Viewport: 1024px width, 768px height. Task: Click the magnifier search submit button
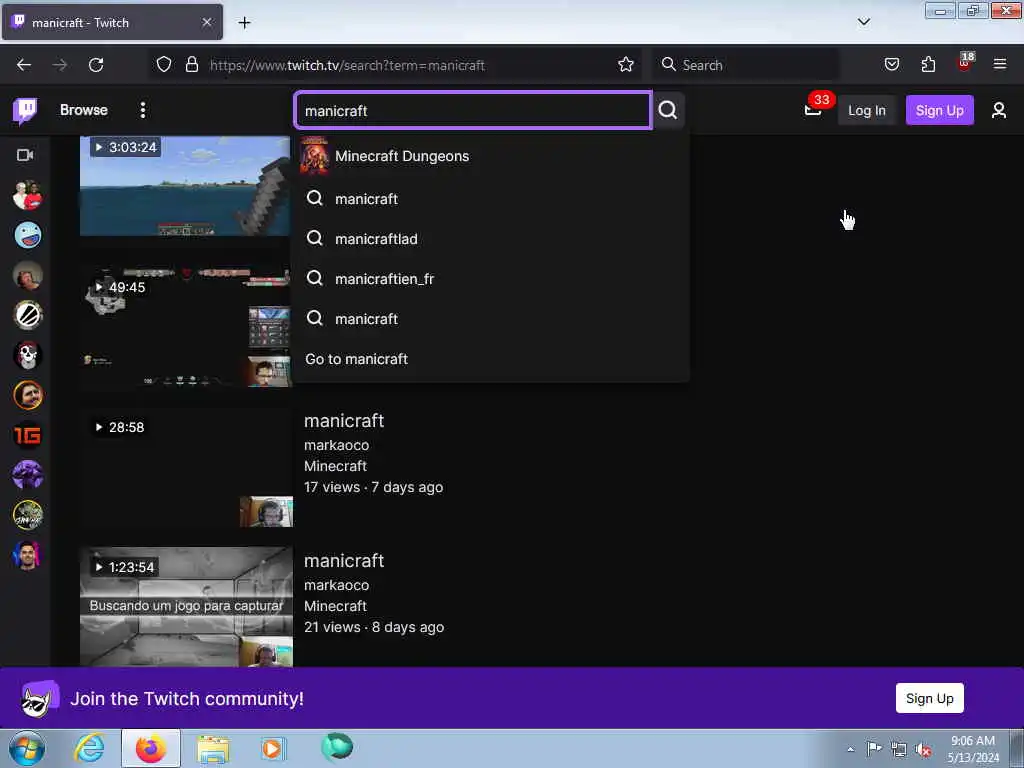coord(667,110)
